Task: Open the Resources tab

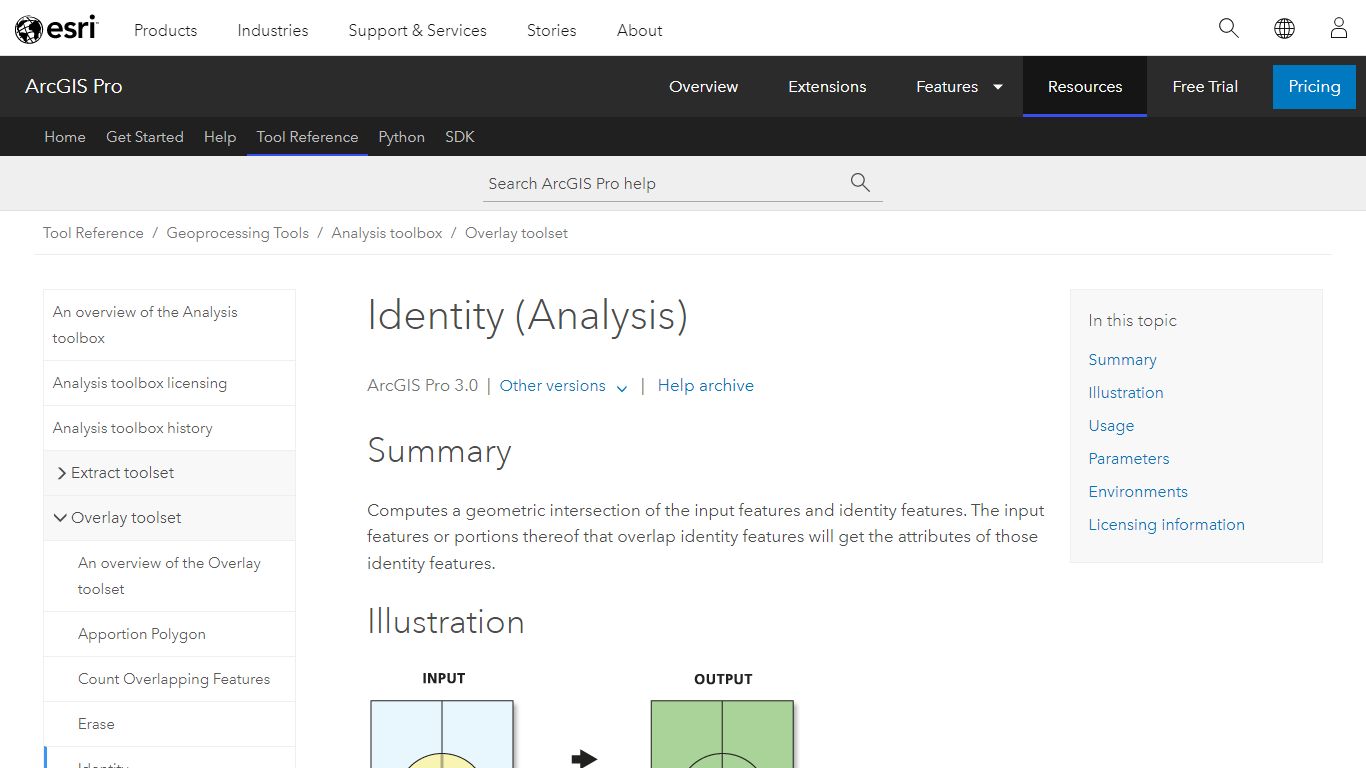Action: [1085, 86]
